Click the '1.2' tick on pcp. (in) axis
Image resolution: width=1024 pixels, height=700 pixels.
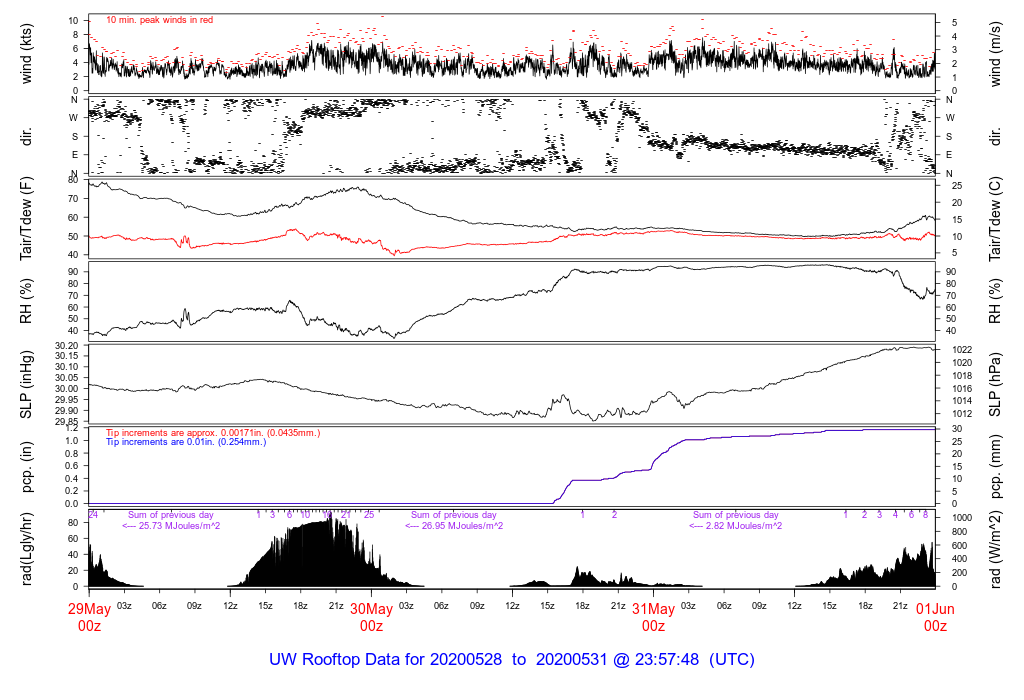[72, 428]
